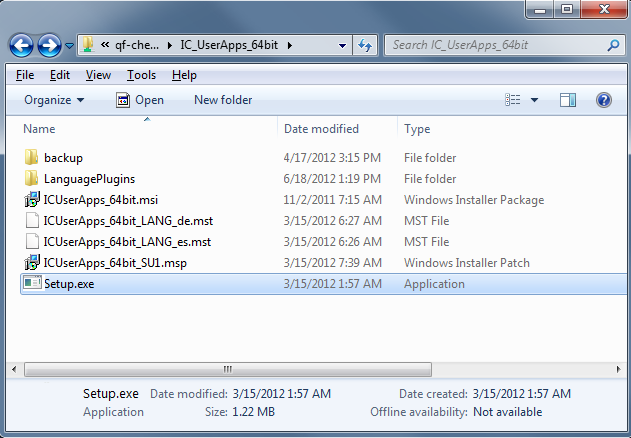Screen dimensions: 631x438
Task: Refresh the folder view in the address bar
Action: (x=365, y=45)
